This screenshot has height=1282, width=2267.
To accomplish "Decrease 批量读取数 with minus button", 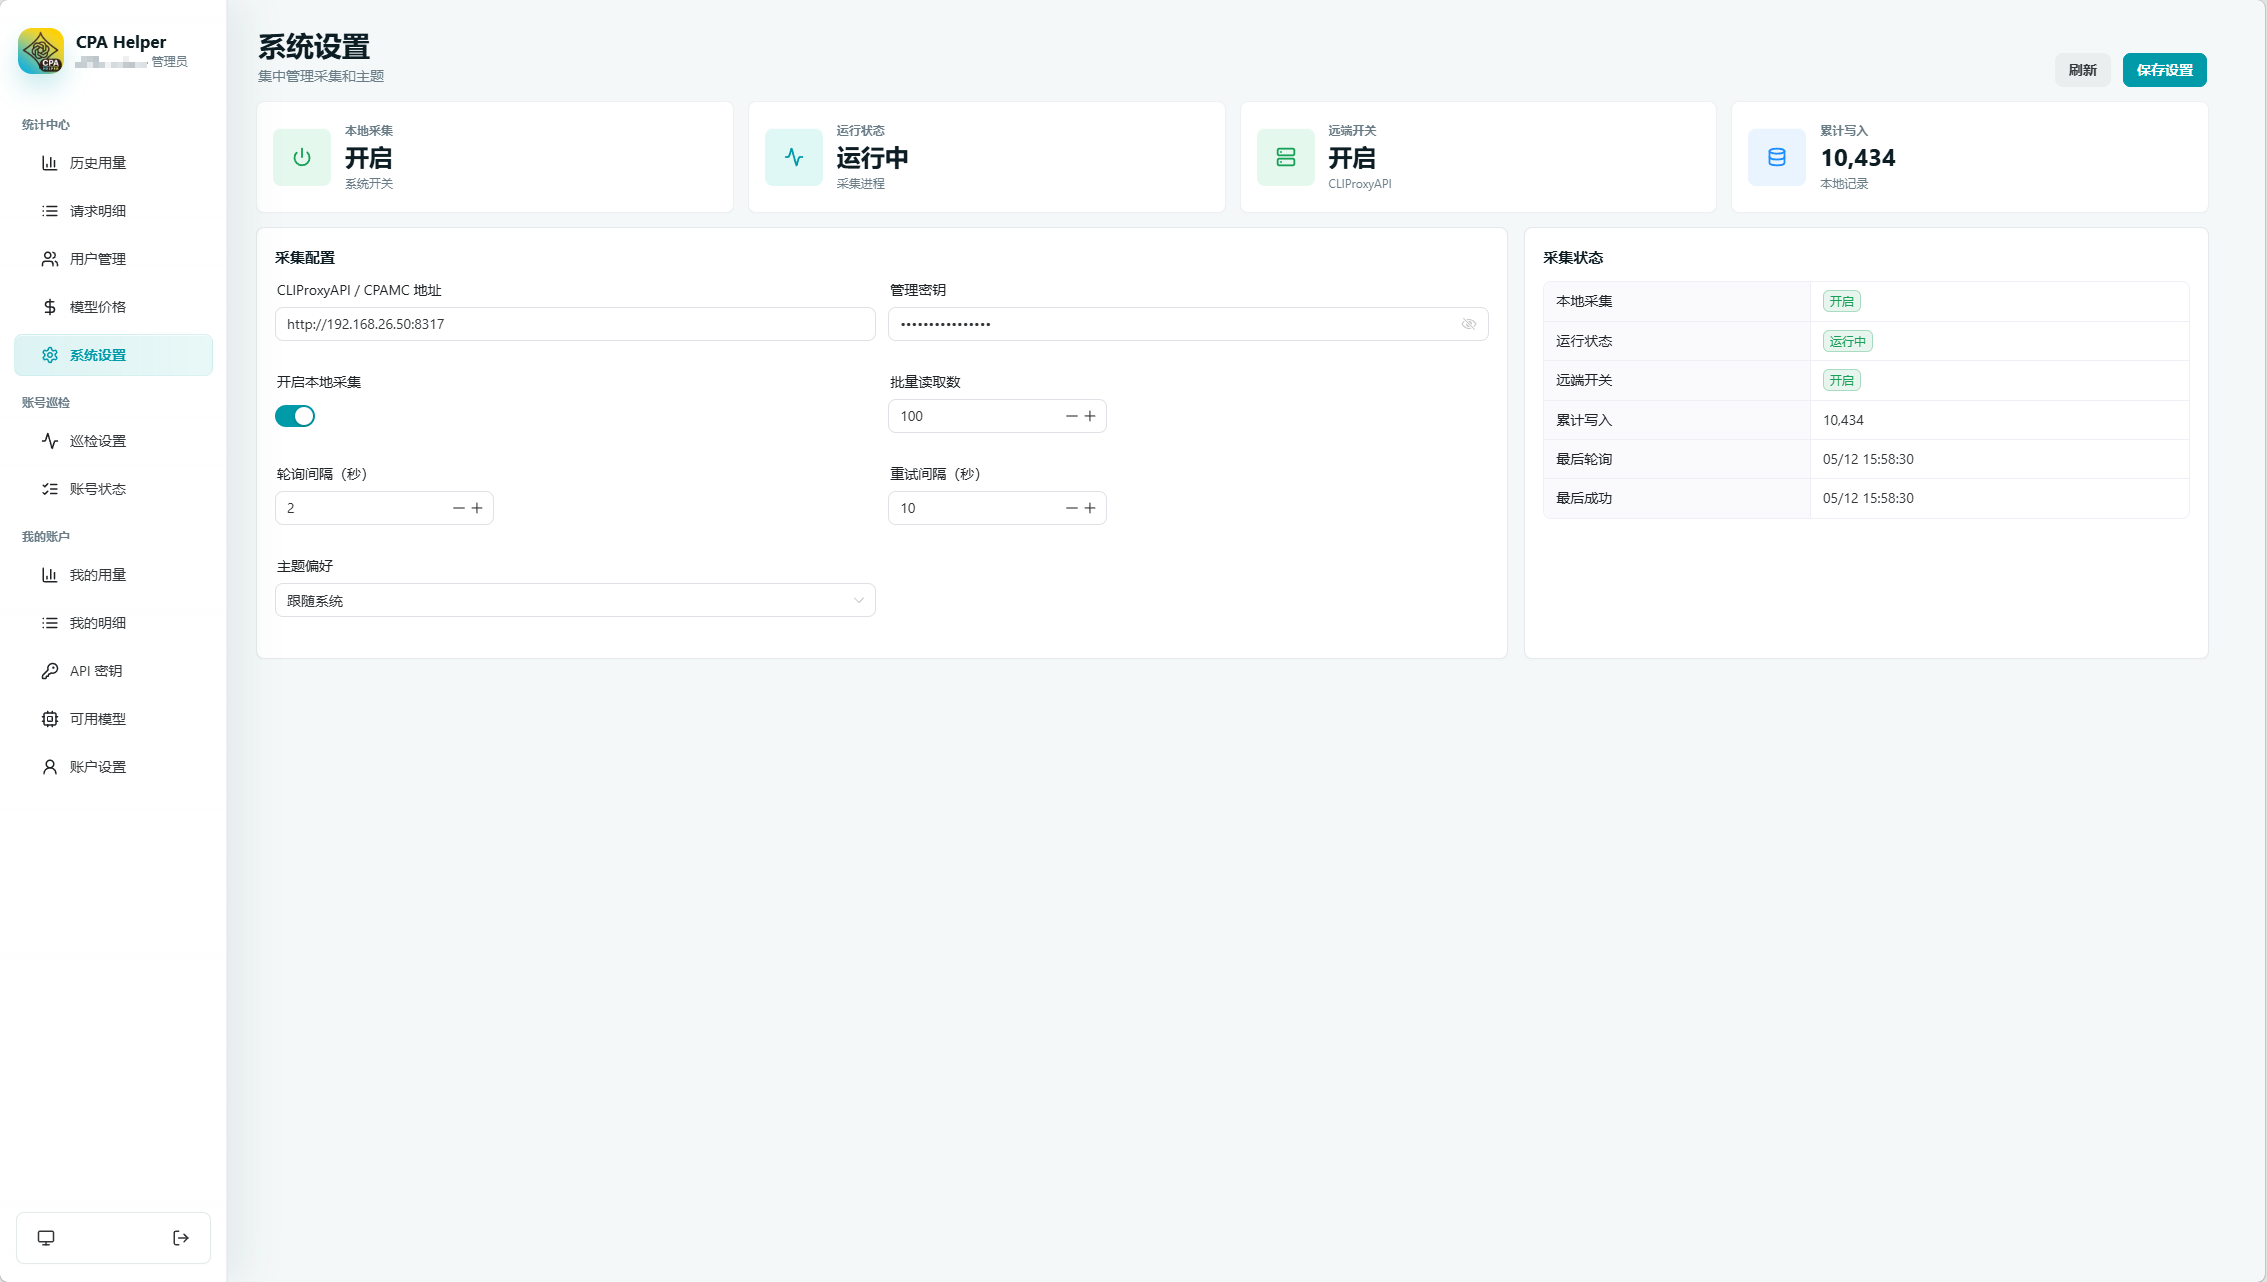I will 1072,416.
